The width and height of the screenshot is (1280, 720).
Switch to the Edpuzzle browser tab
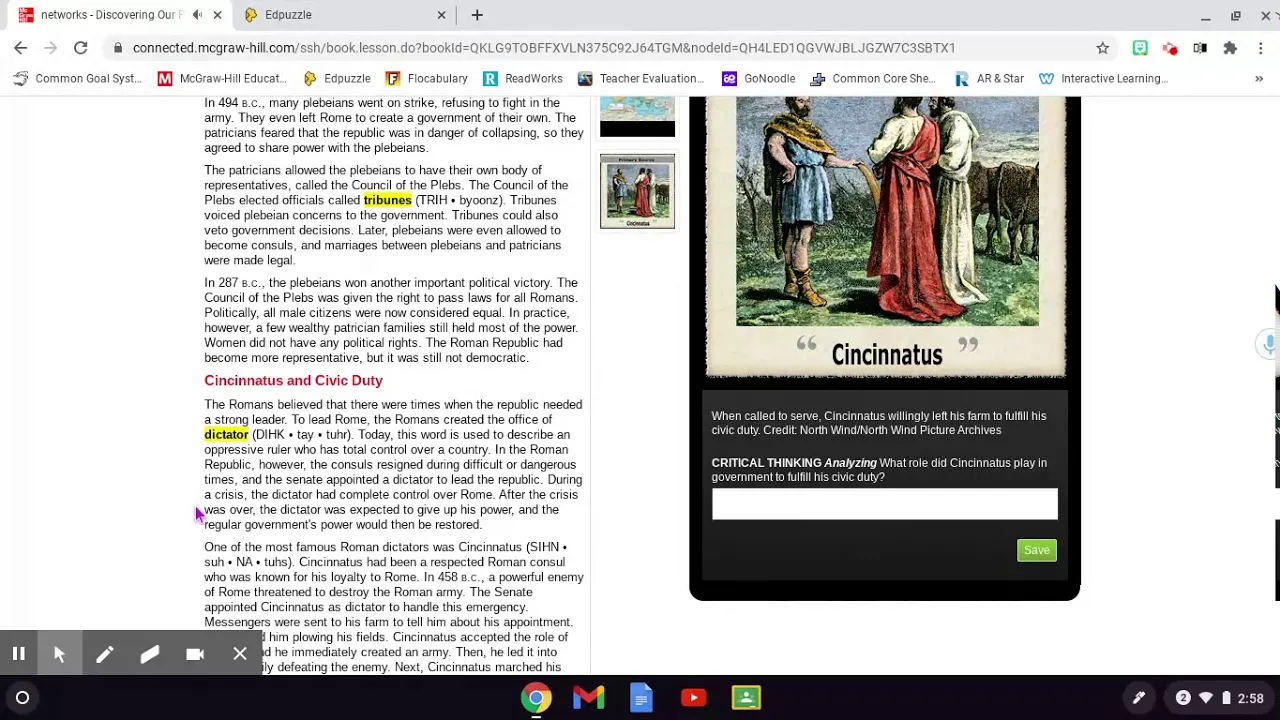[x=288, y=15]
